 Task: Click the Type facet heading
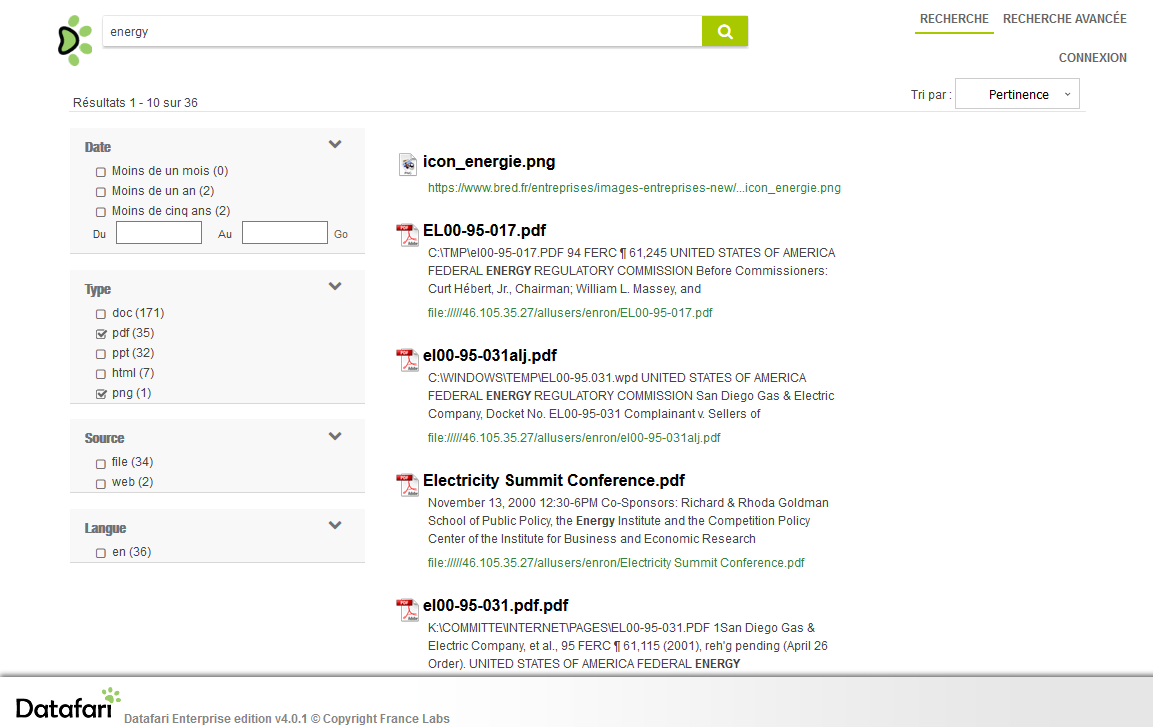[x=98, y=290]
